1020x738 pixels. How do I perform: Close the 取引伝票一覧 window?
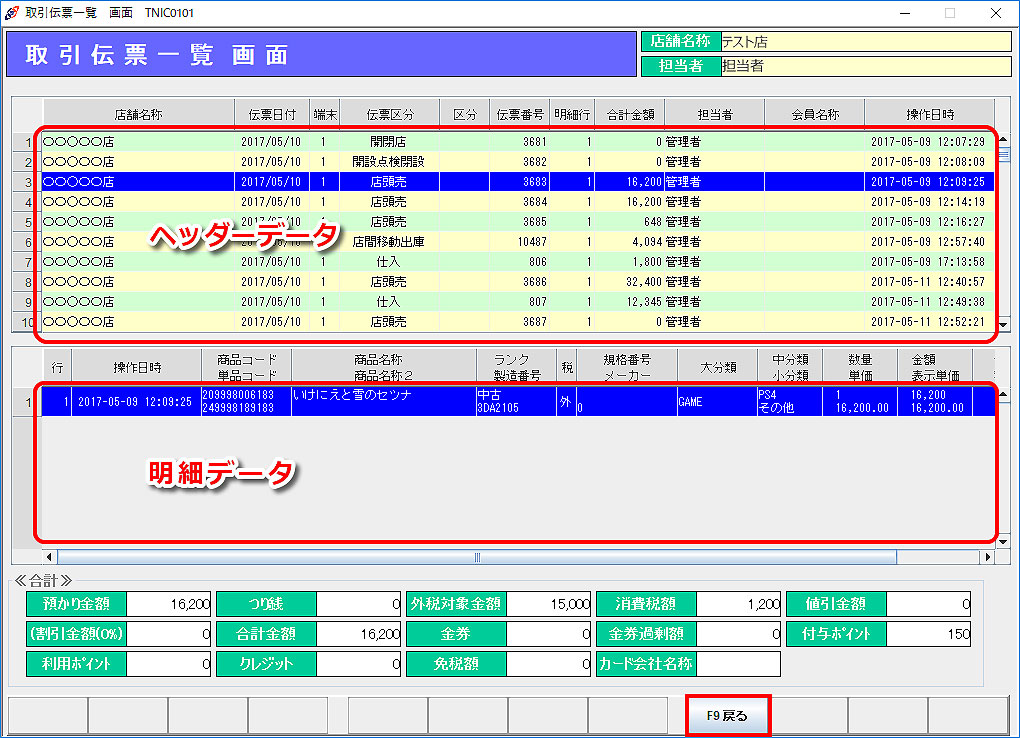tap(995, 13)
